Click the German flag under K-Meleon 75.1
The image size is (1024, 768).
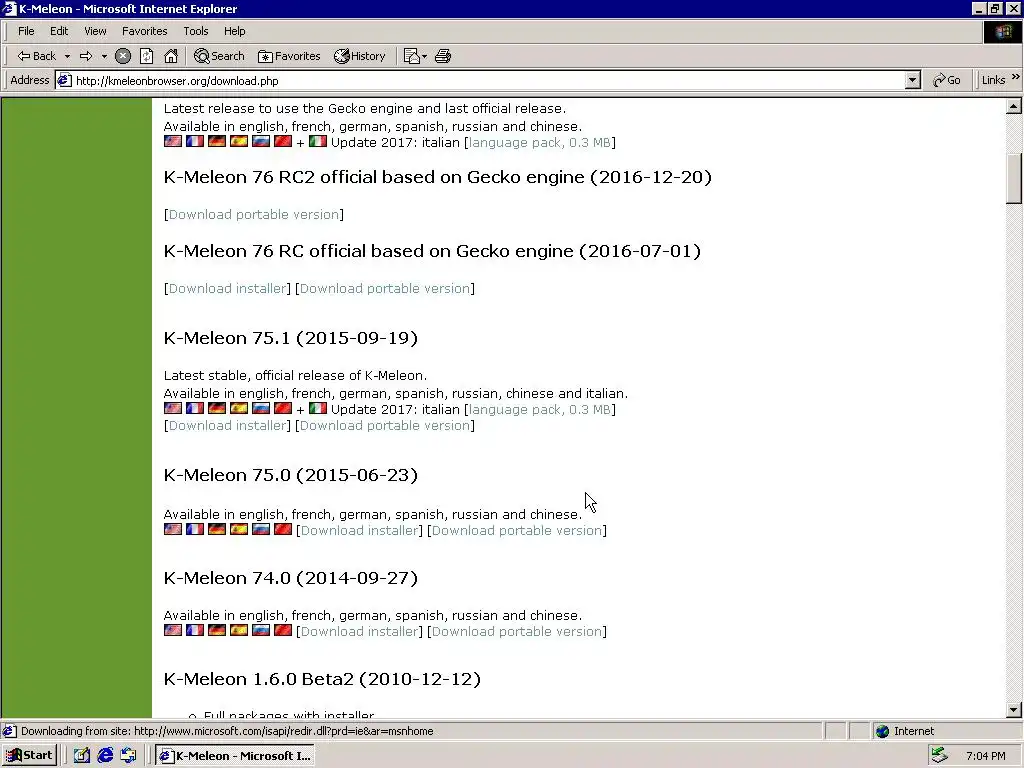point(217,408)
